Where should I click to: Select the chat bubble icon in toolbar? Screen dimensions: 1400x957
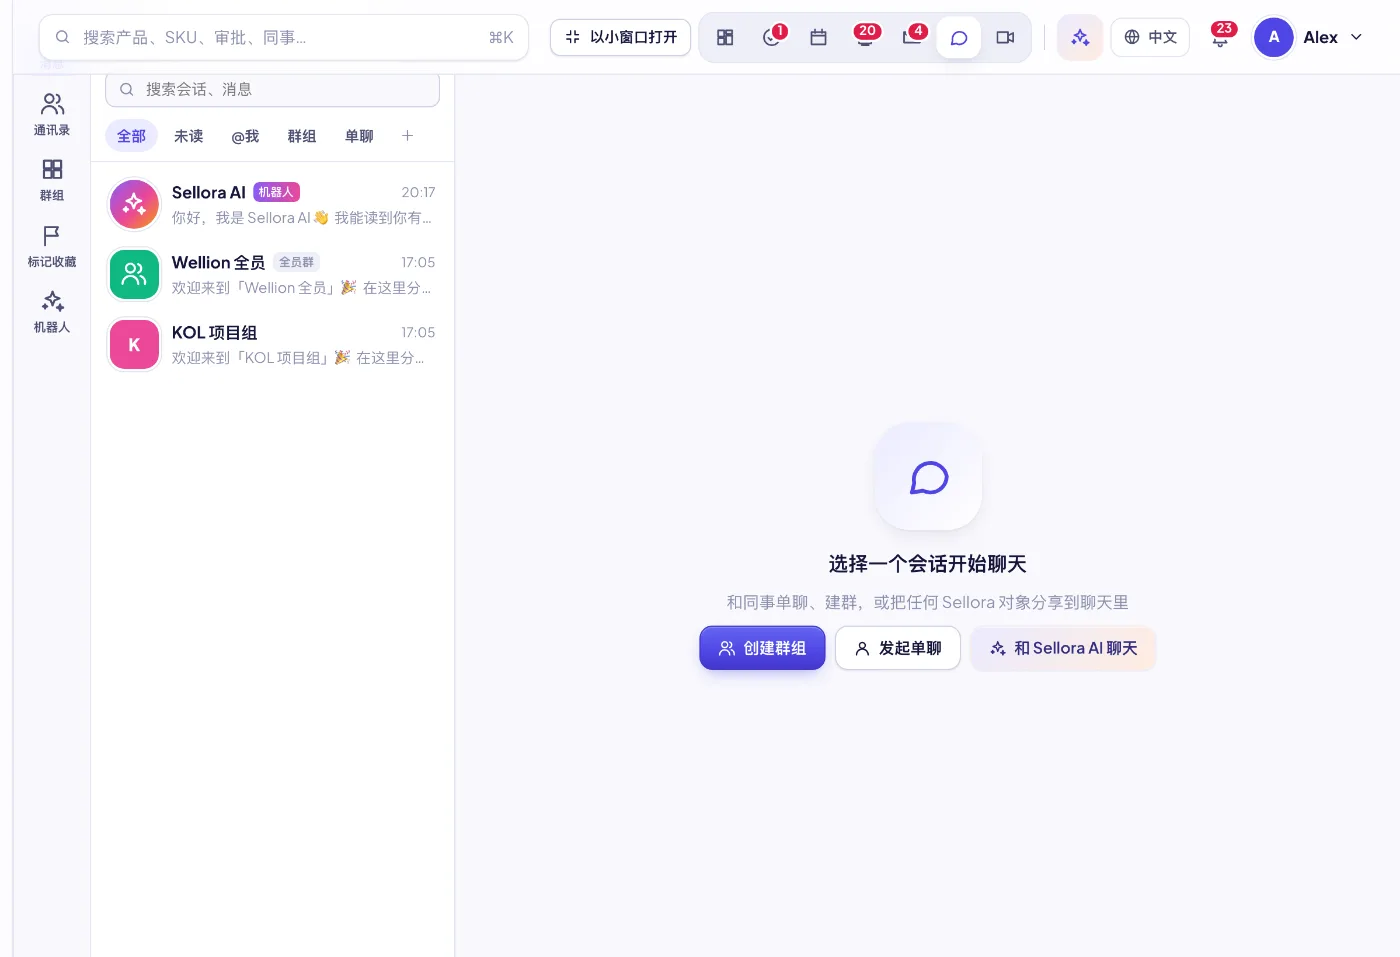958,37
